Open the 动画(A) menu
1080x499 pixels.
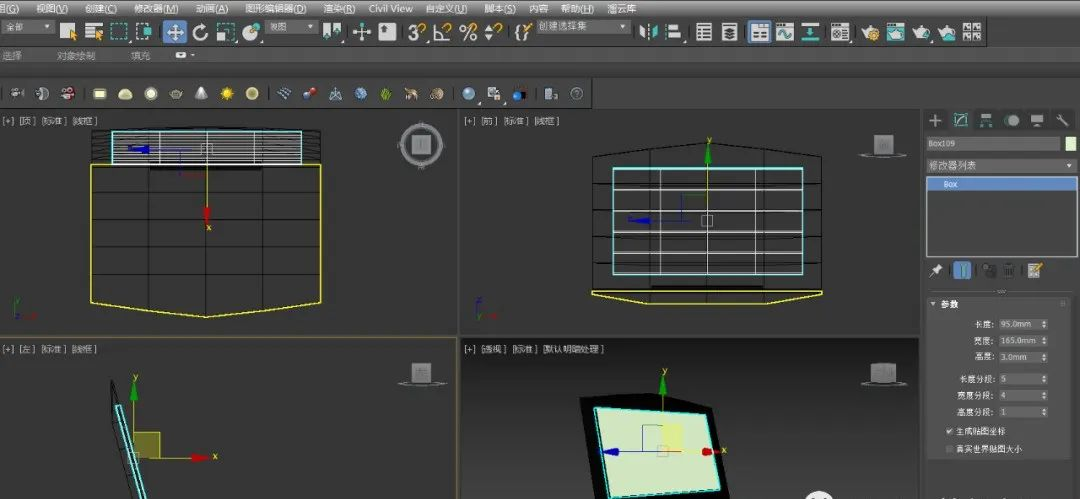212,8
